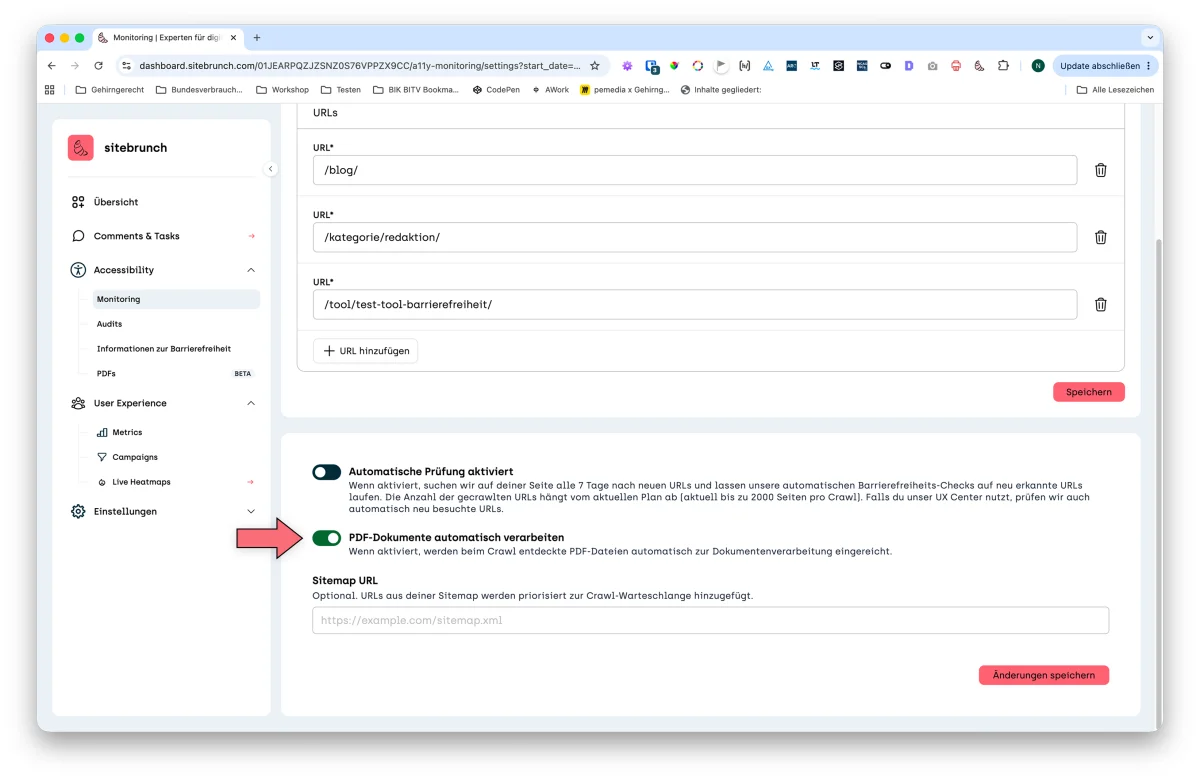Open the browser extensions puzzle menu
1200x780 pixels.
pos(1003,66)
